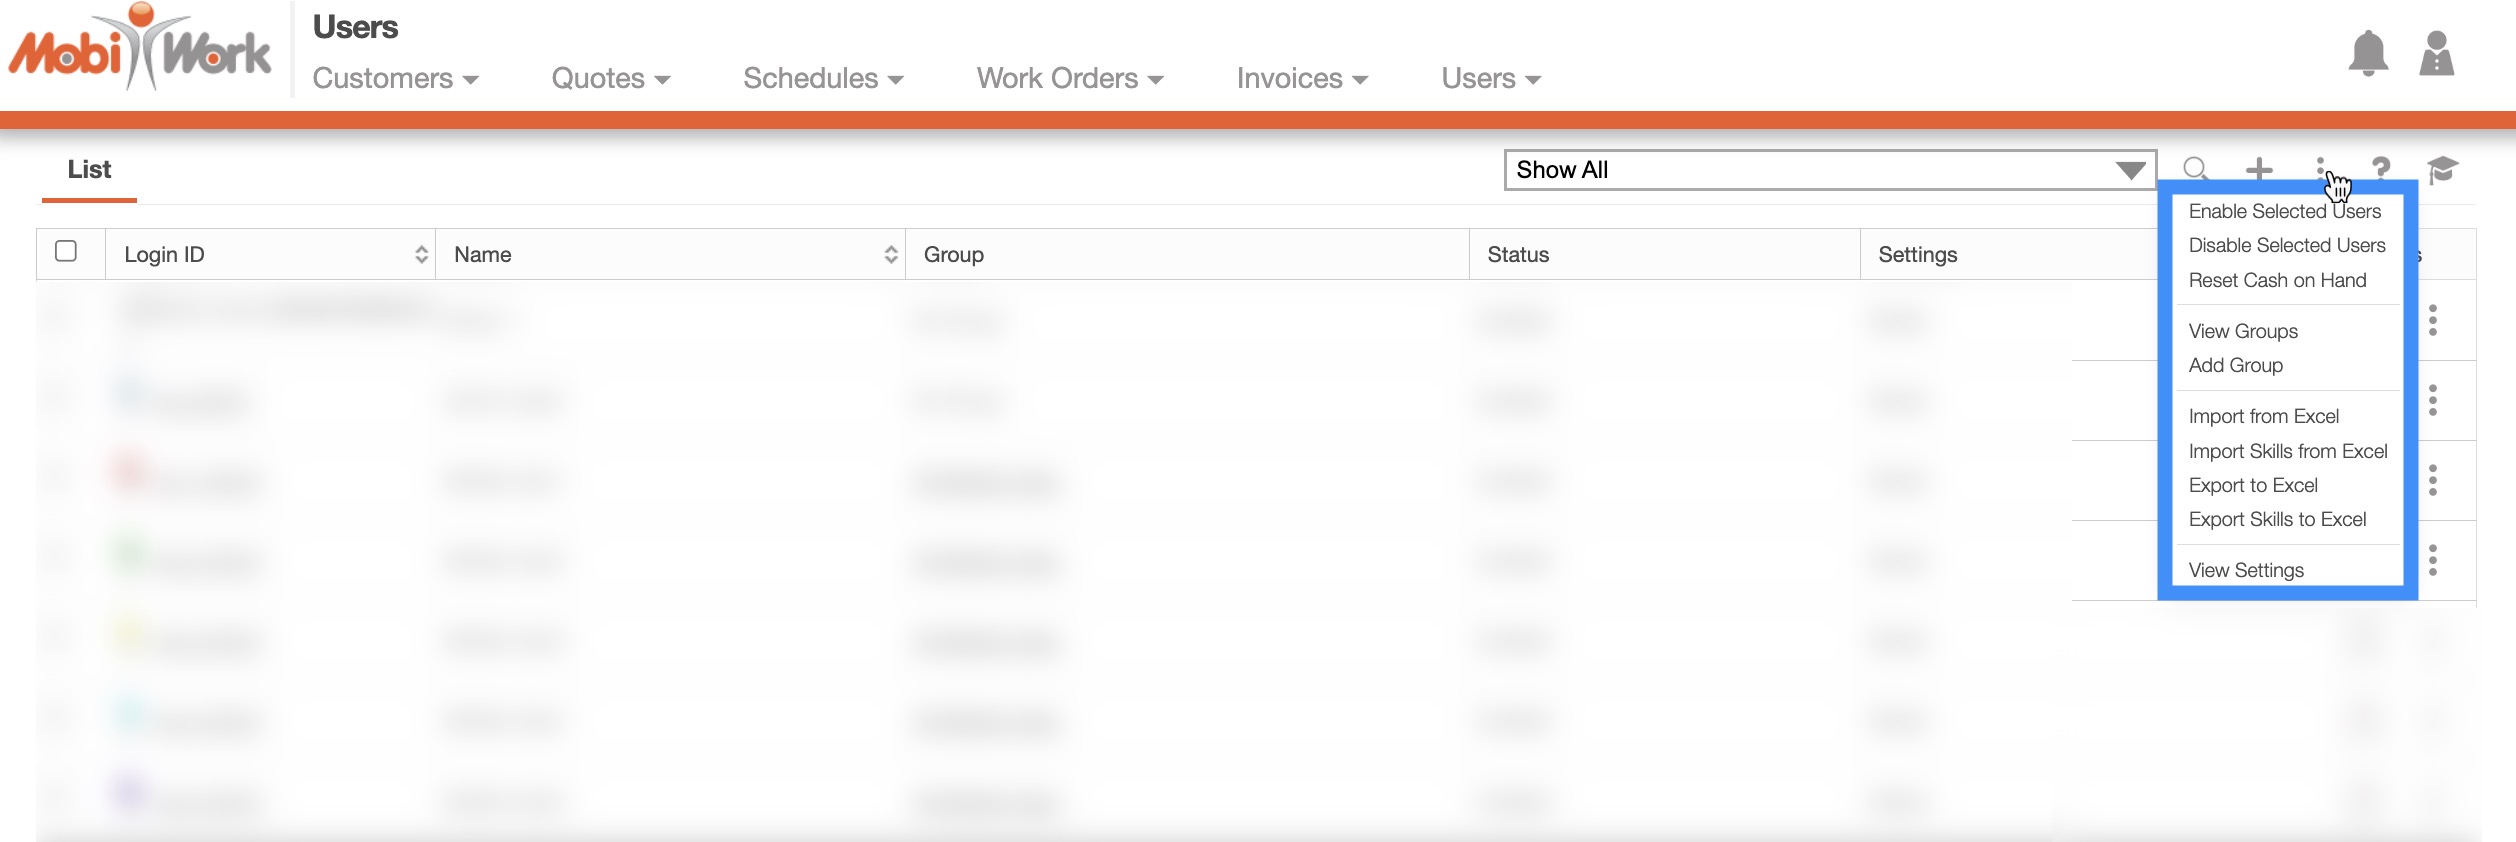Select View Settings in the menu
The width and height of the screenshot is (2516, 842).
(x=2245, y=570)
